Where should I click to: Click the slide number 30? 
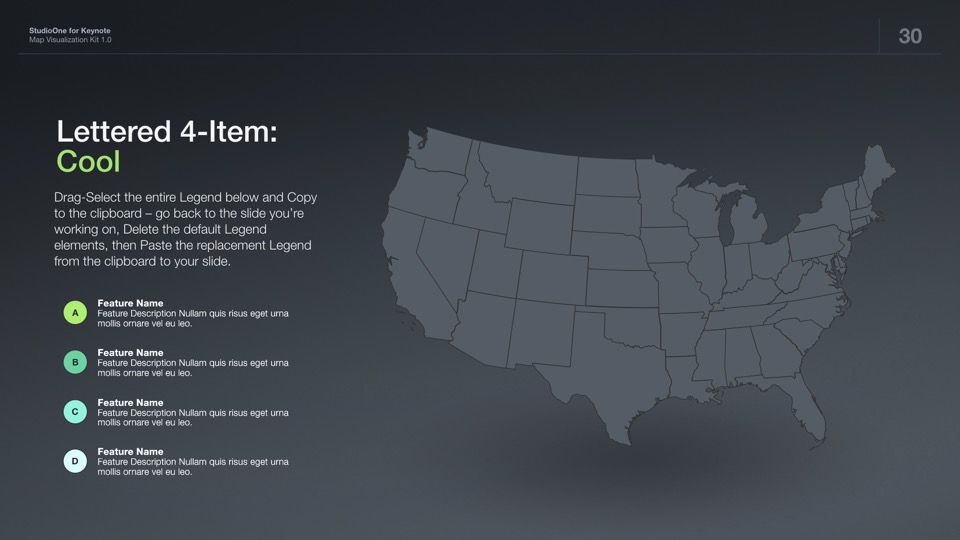pyautogui.click(x=910, y=36)
